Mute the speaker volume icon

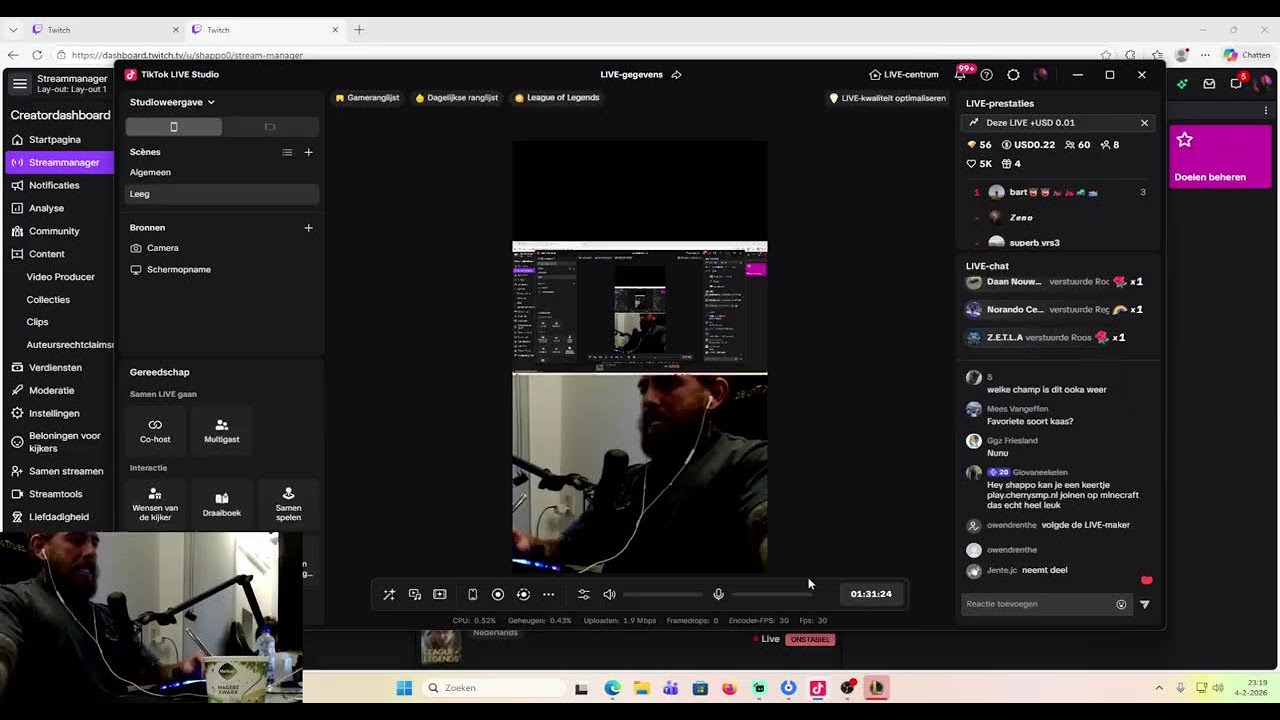click(609, 594)
